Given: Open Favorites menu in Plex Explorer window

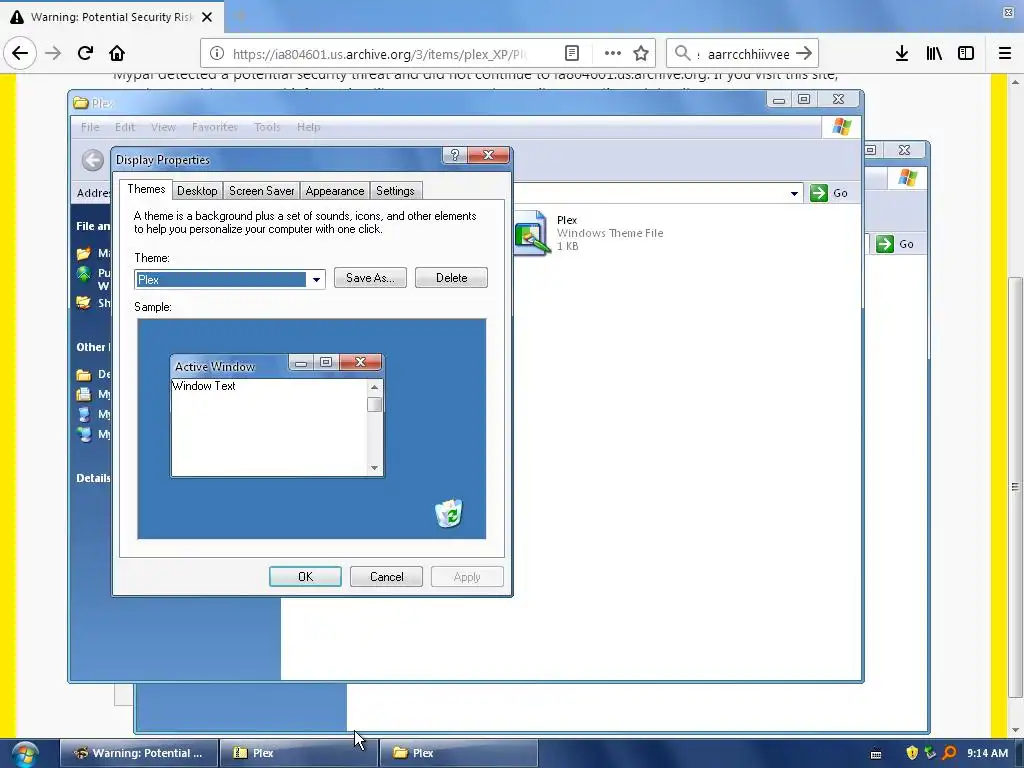Looking at the screenshot, I should [215, 127].
